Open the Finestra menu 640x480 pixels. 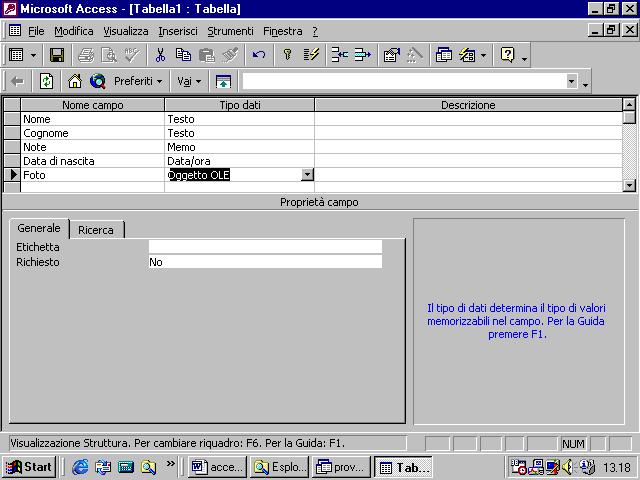click(x=282, y=31)
